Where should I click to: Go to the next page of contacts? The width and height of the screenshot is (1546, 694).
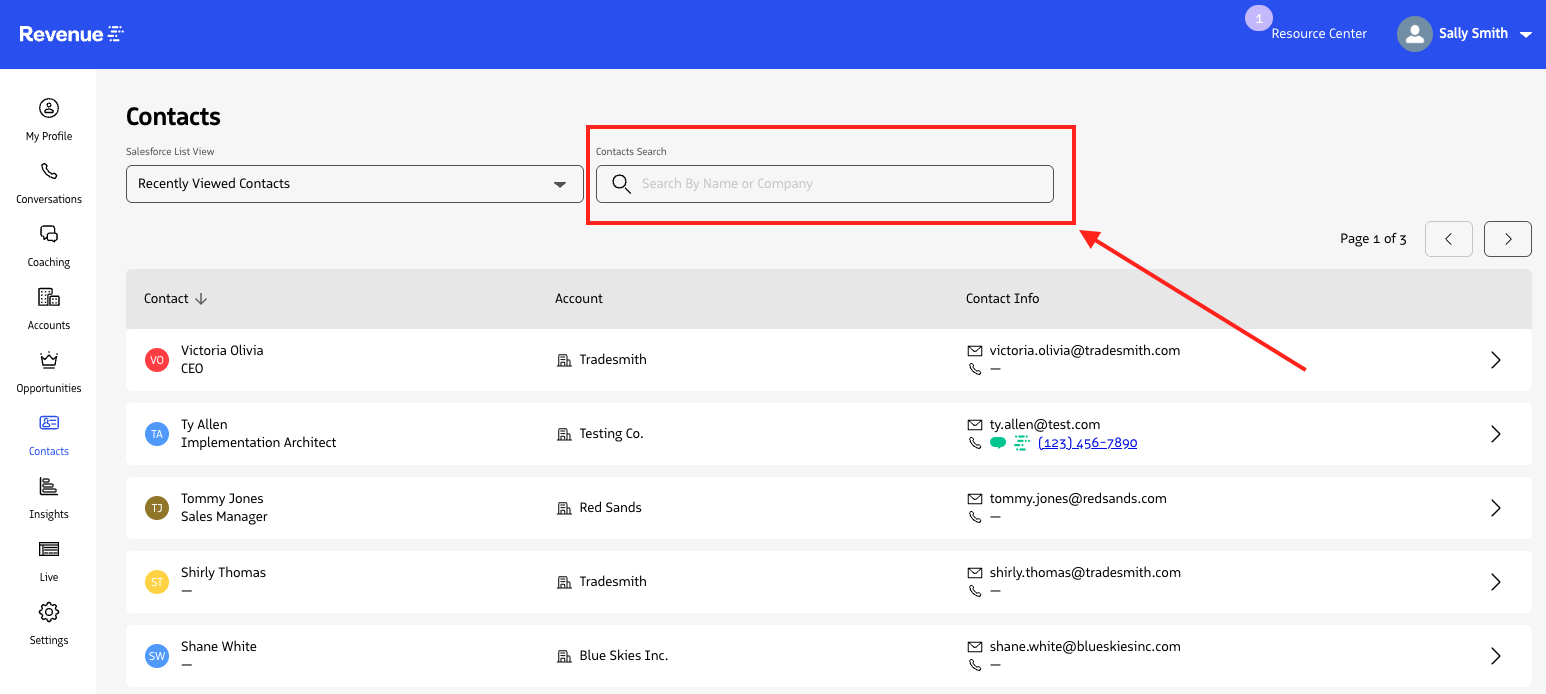(x=1507, y=239)
